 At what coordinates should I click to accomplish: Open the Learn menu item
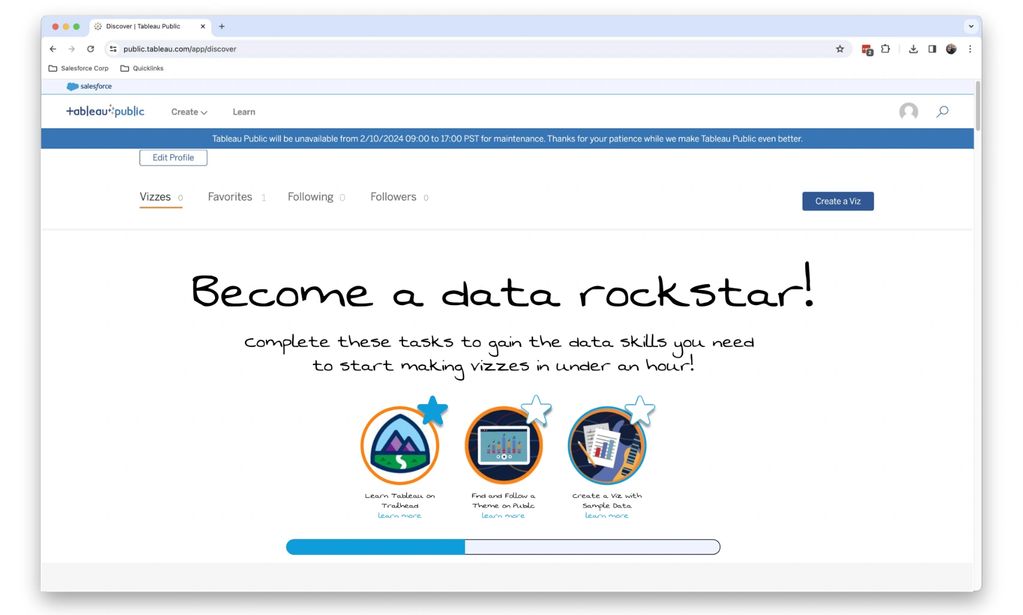244,112
